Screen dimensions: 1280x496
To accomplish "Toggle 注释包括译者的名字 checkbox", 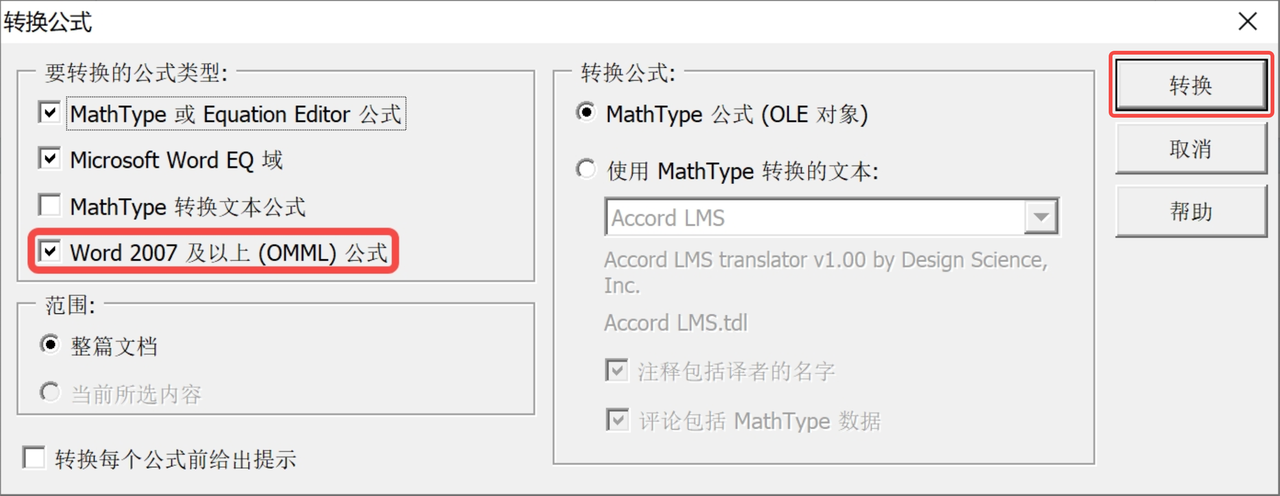I will tap(615, 371).
